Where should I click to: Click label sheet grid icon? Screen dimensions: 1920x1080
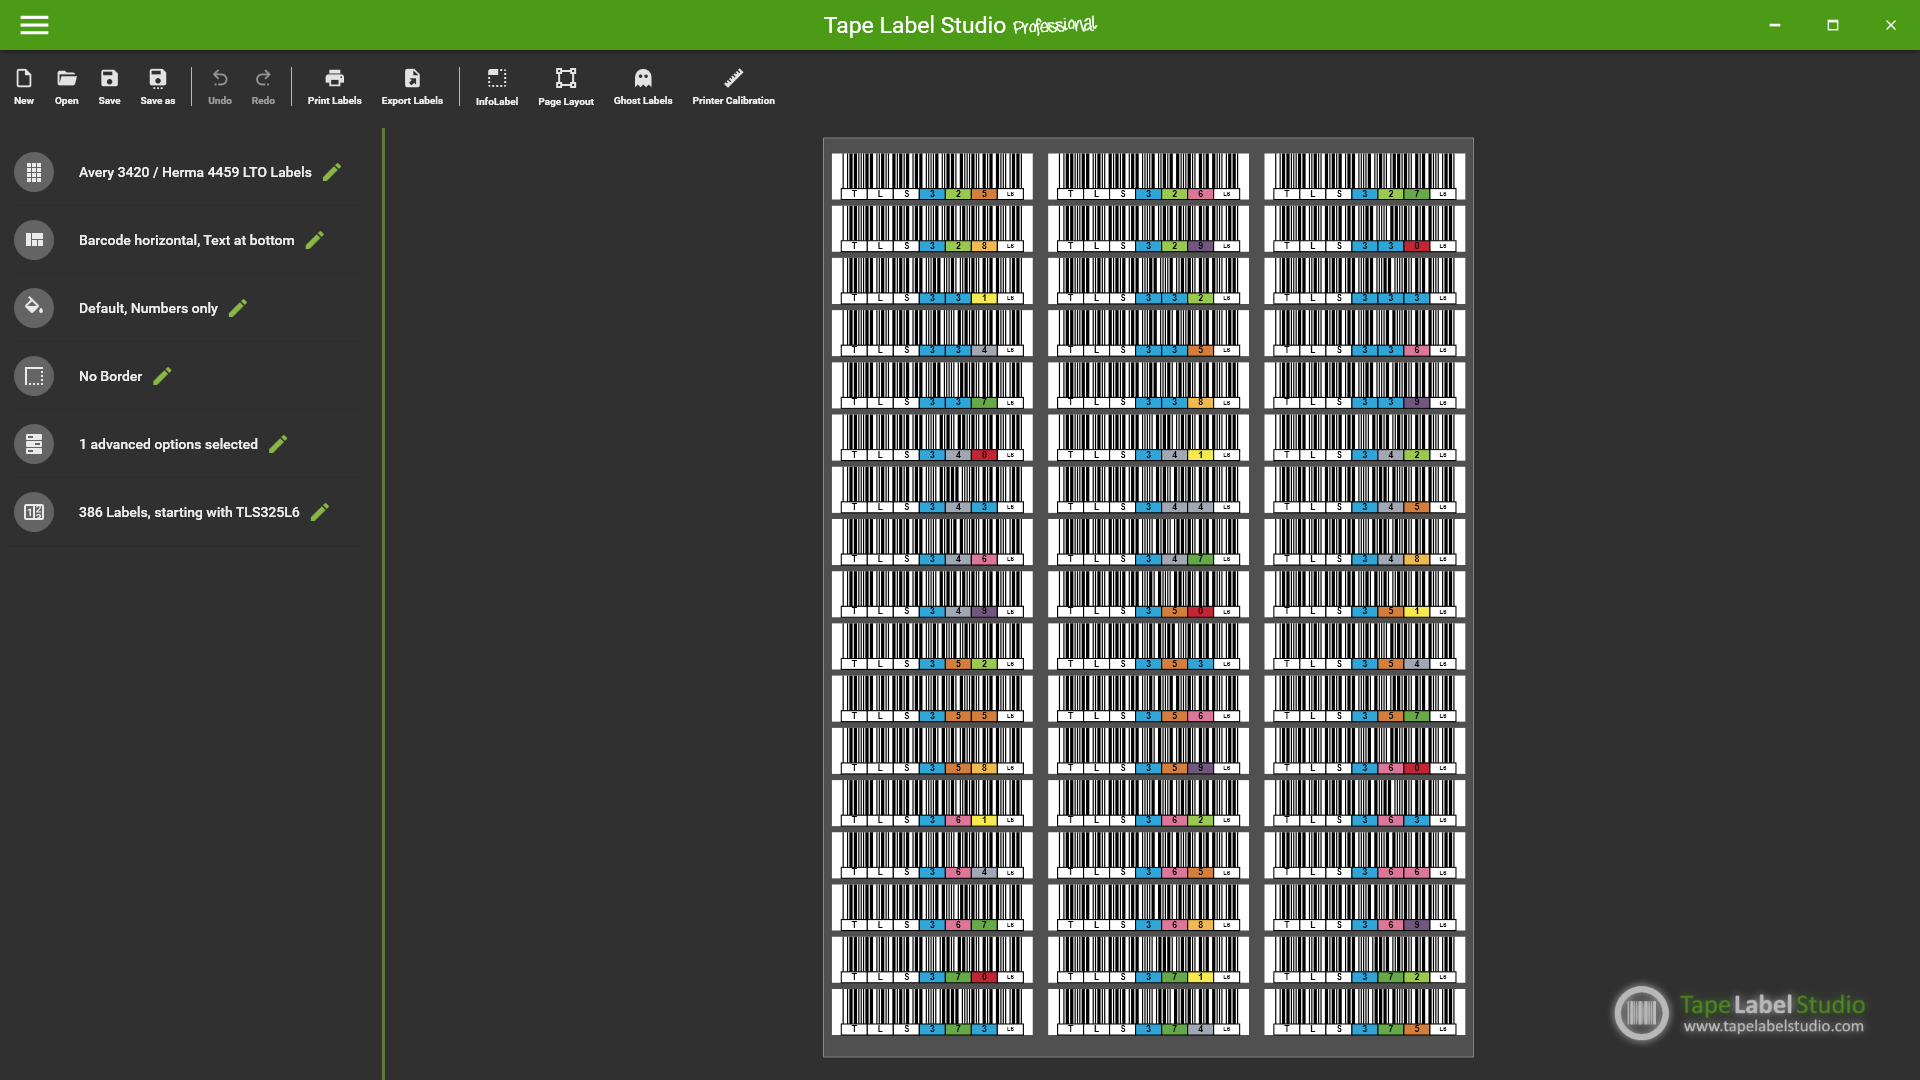pos(34,172)
